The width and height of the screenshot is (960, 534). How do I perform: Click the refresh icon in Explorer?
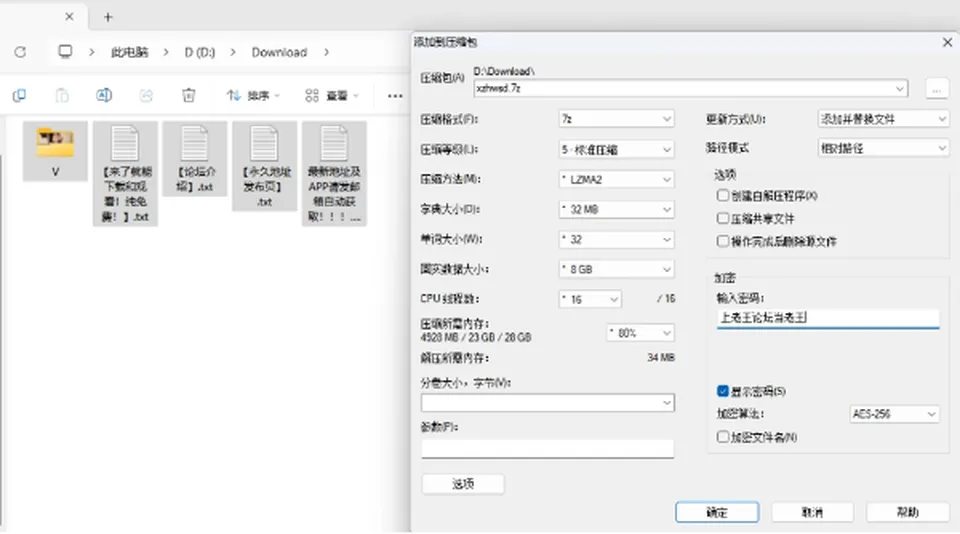point(20,52)
